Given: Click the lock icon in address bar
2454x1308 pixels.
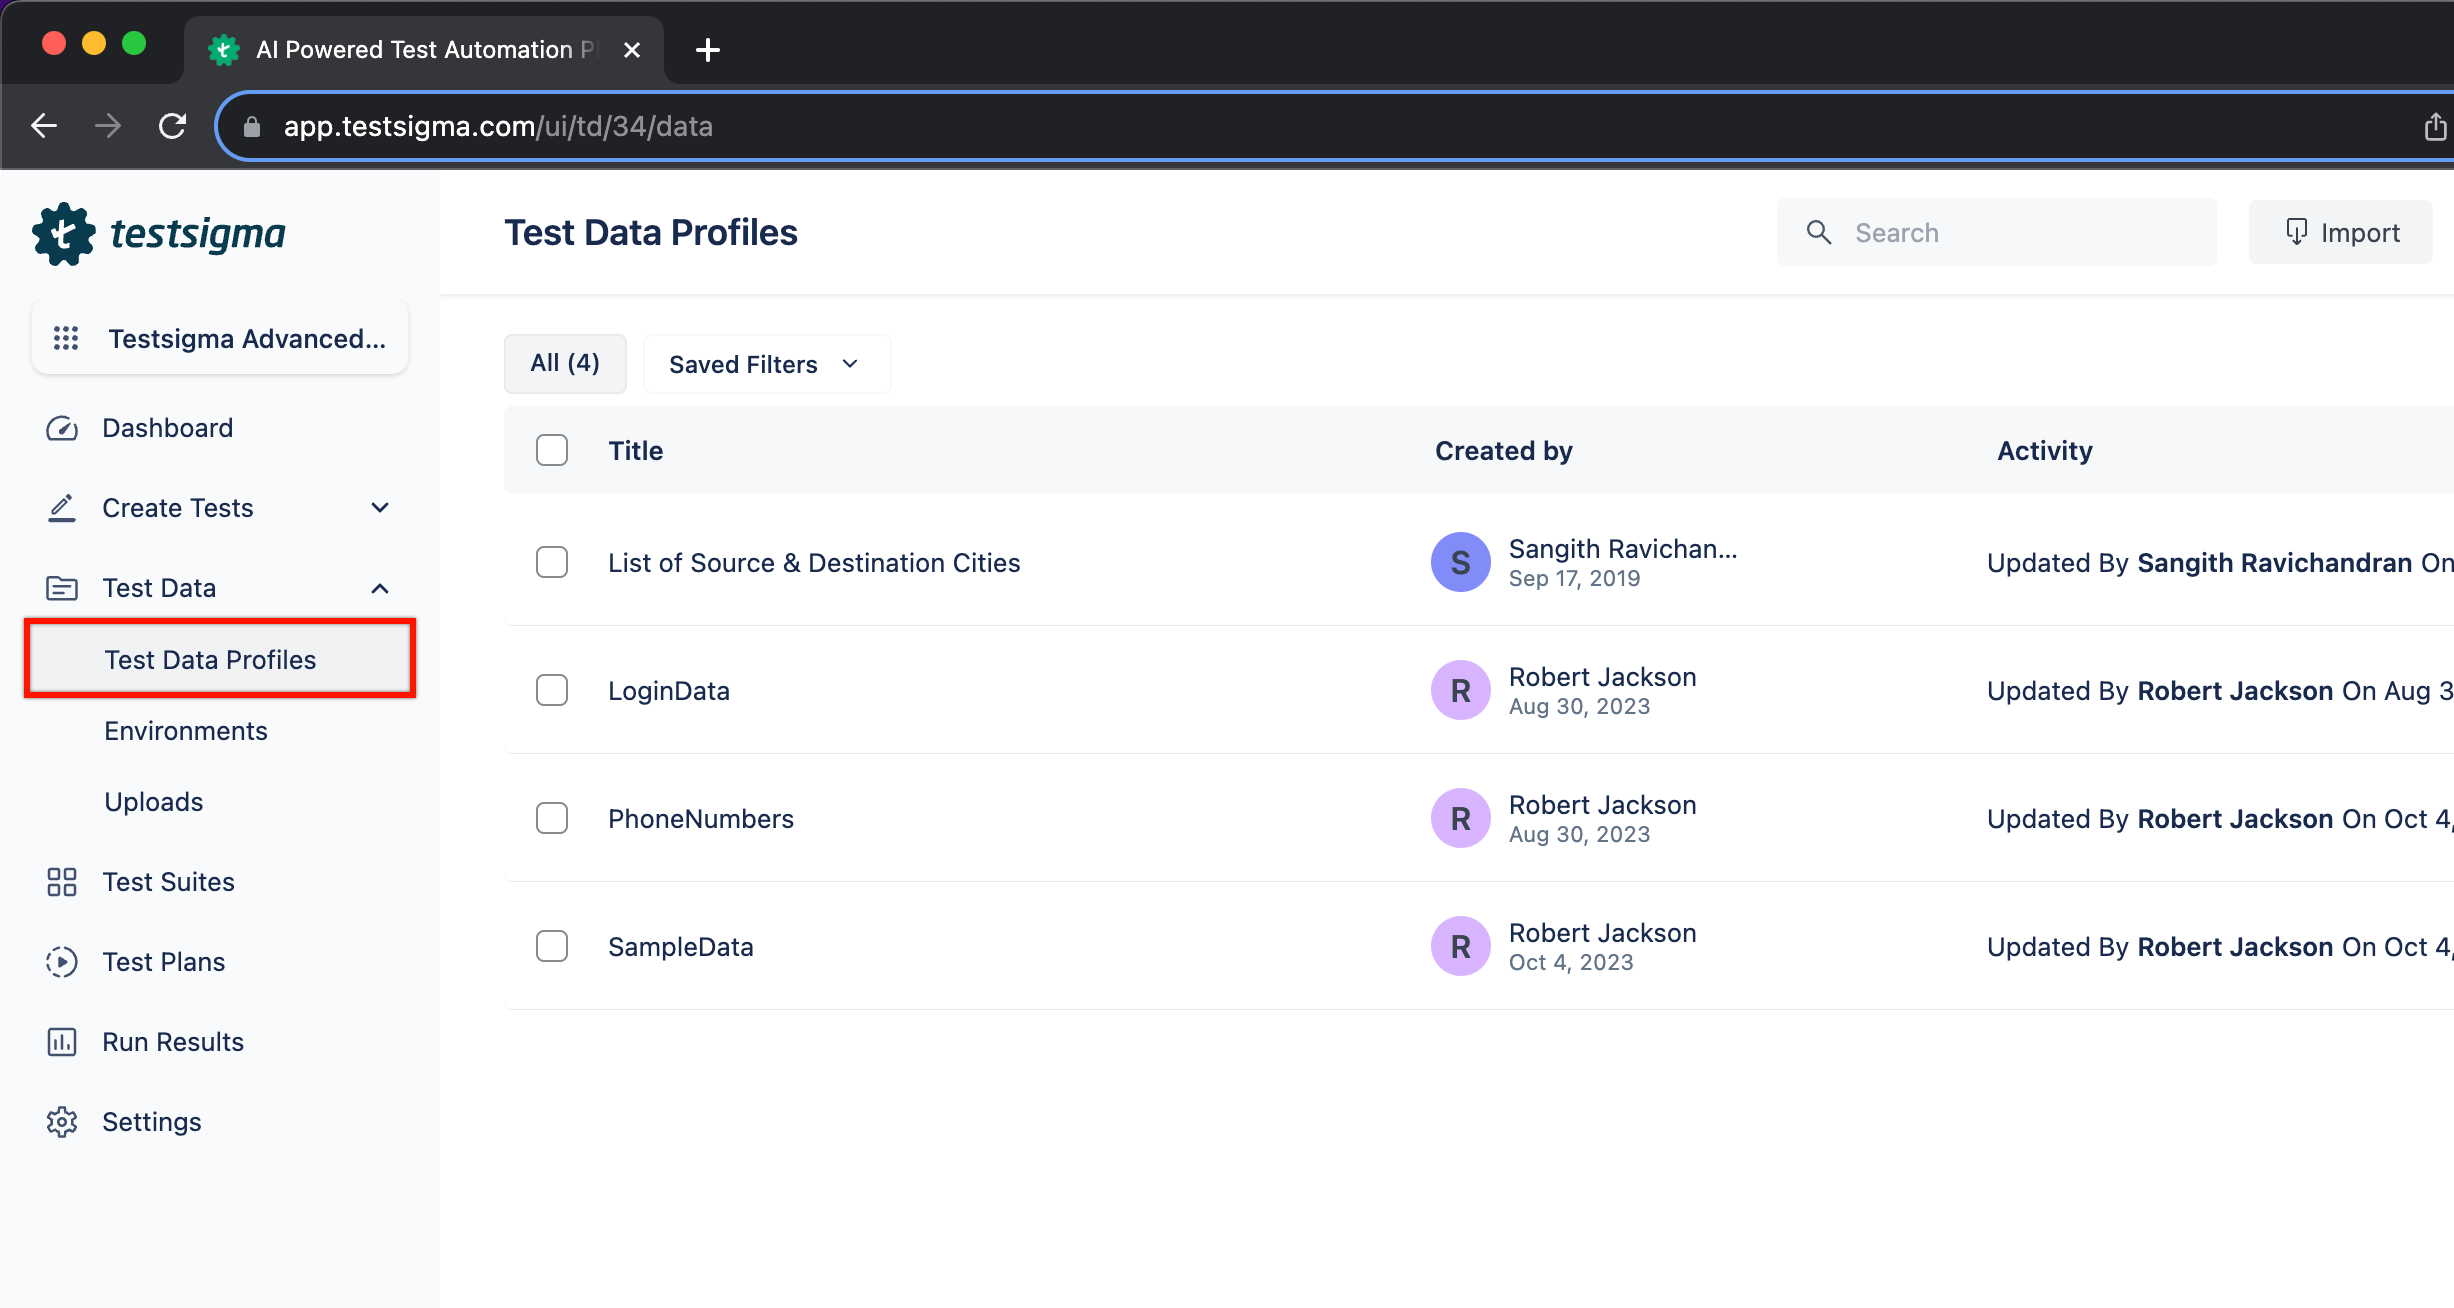Looking at the screenshot, I should click(252, 127).
